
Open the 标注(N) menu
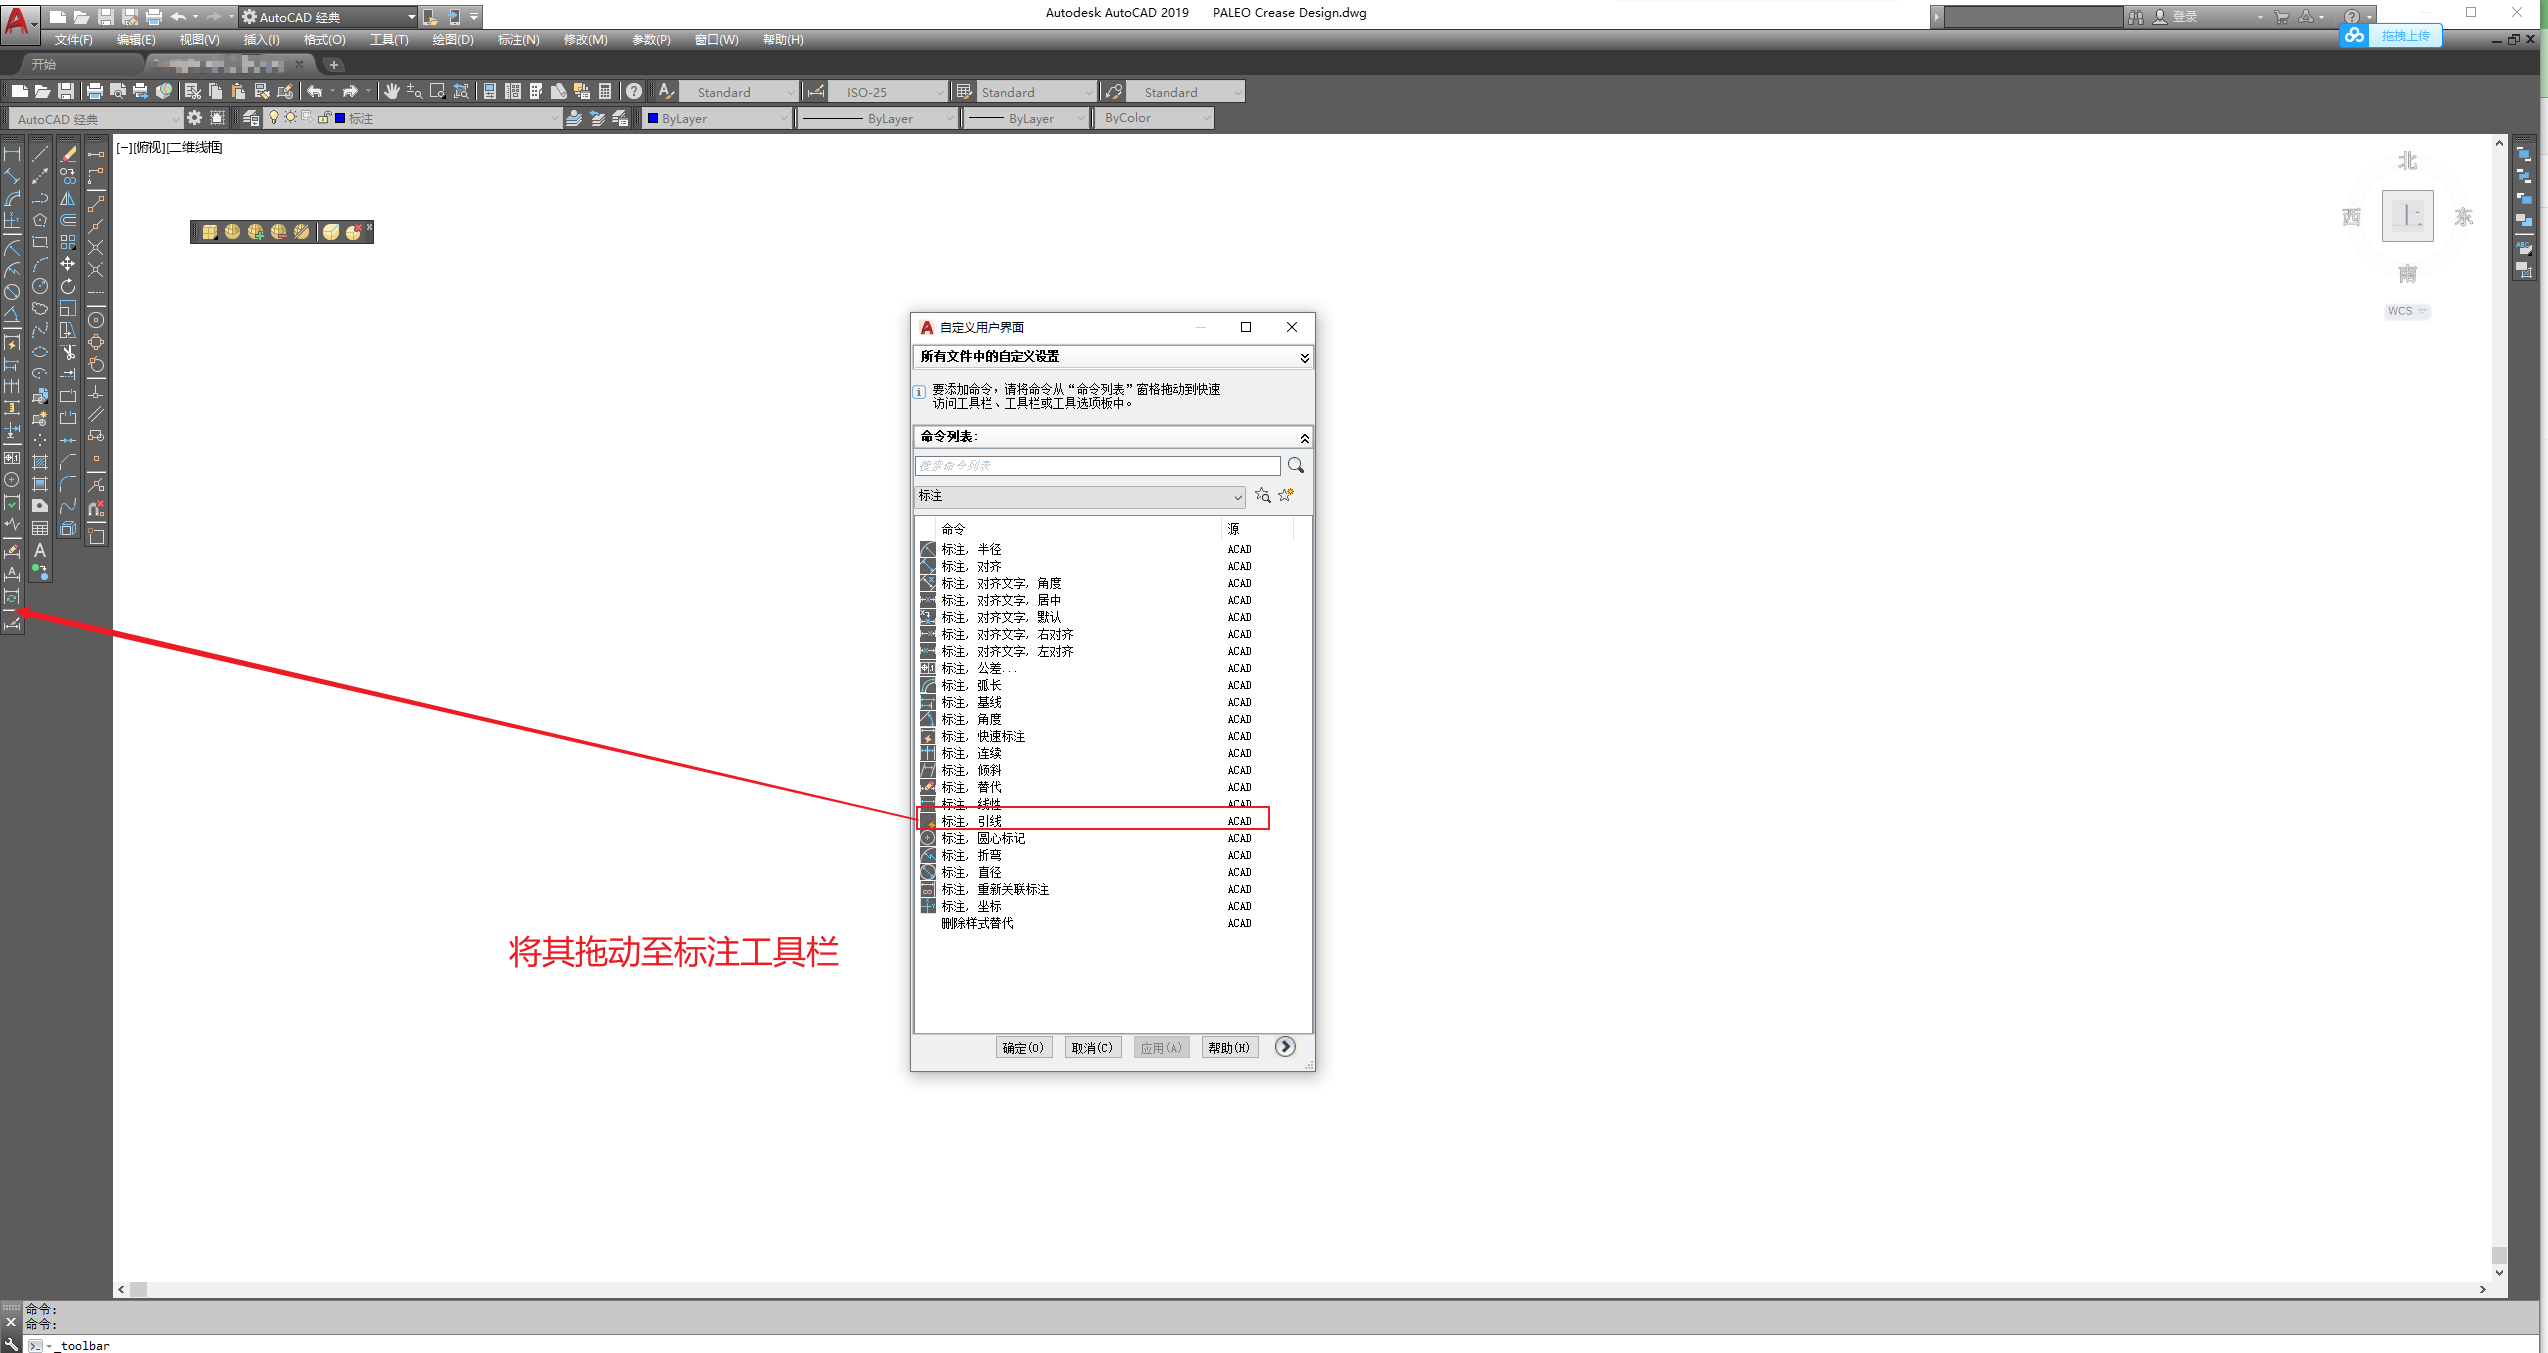(x=518, y=40)
